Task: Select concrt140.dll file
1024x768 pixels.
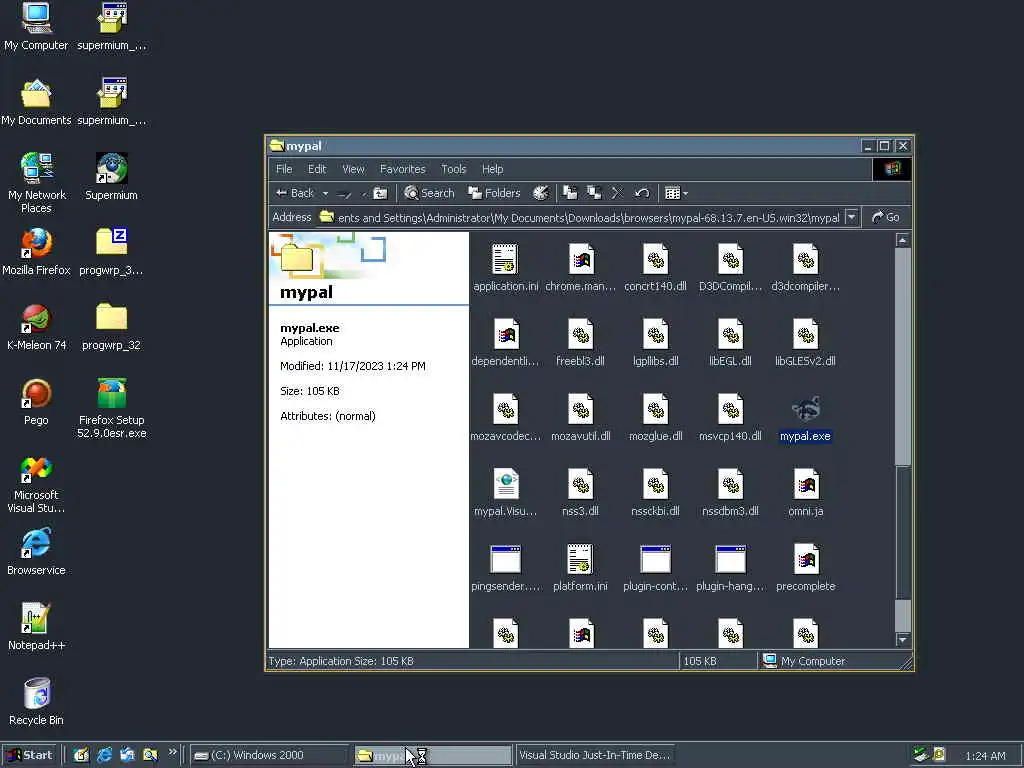Action: point(655,268)
